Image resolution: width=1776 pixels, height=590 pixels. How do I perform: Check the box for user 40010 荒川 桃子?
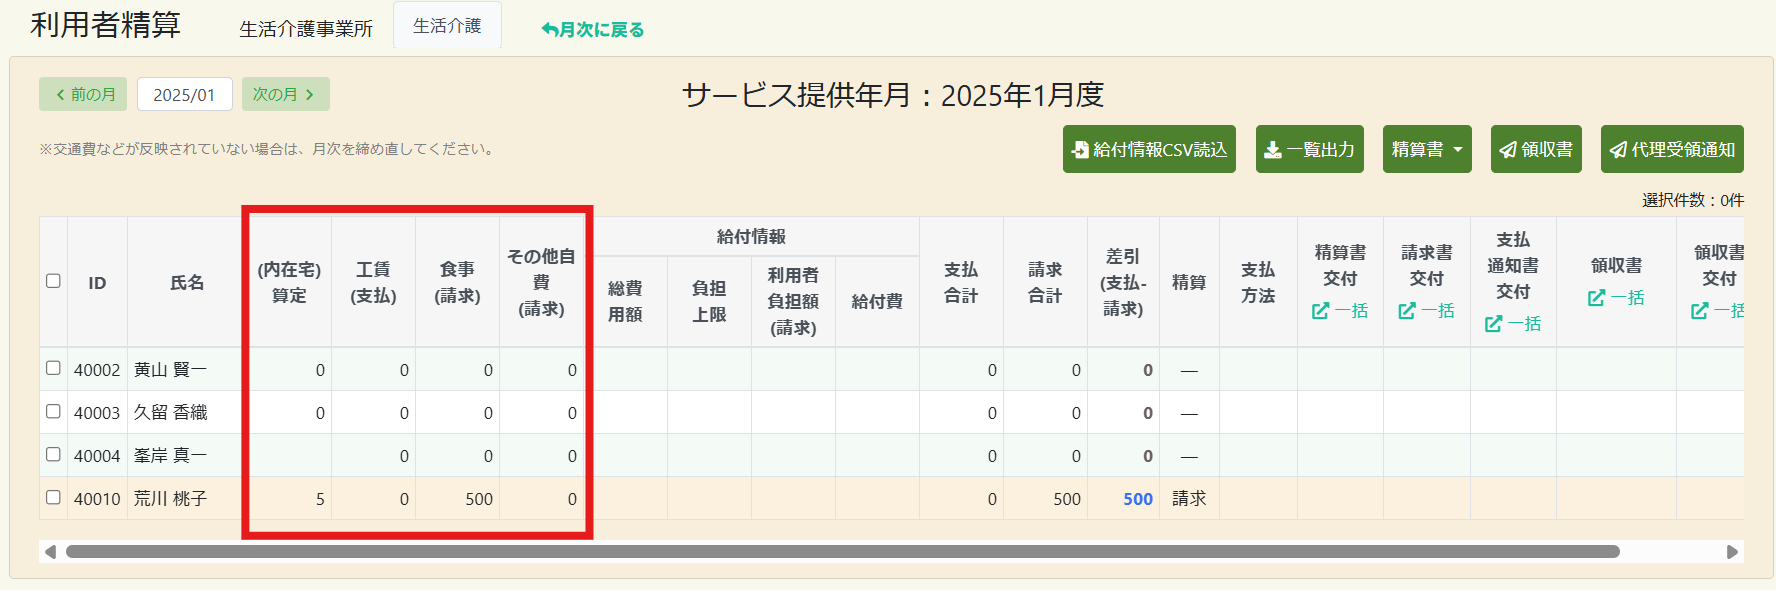click(x=54, y=497)
